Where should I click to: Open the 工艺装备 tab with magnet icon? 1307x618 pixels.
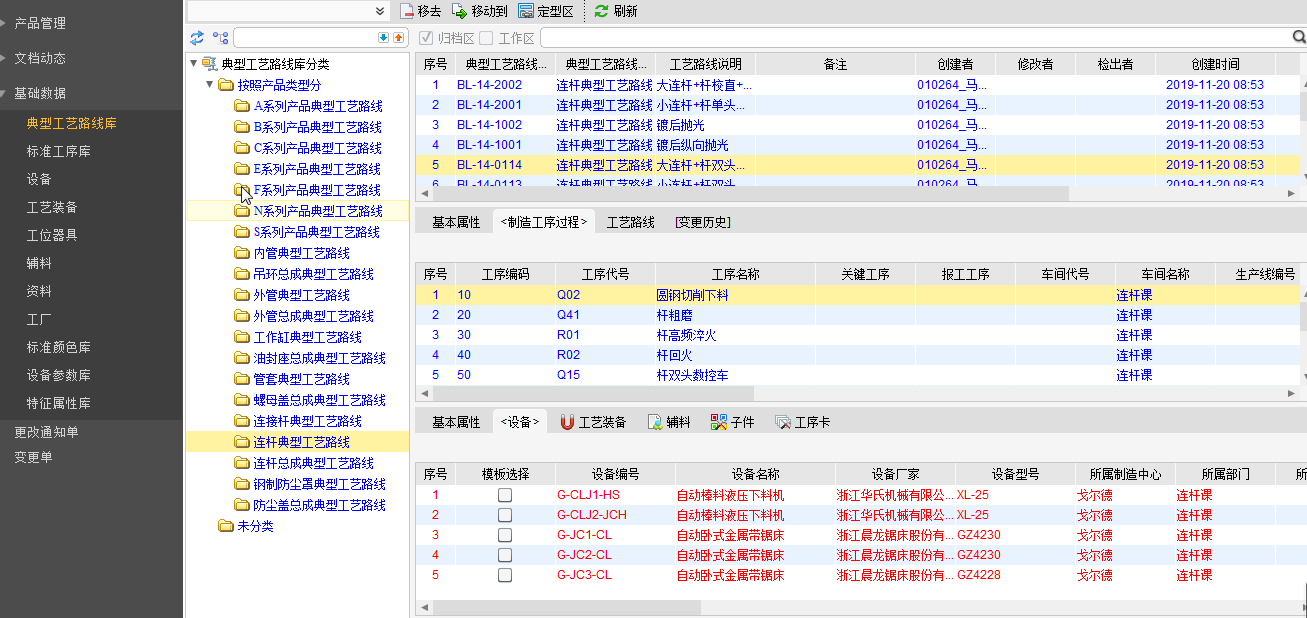pos(593,422)
